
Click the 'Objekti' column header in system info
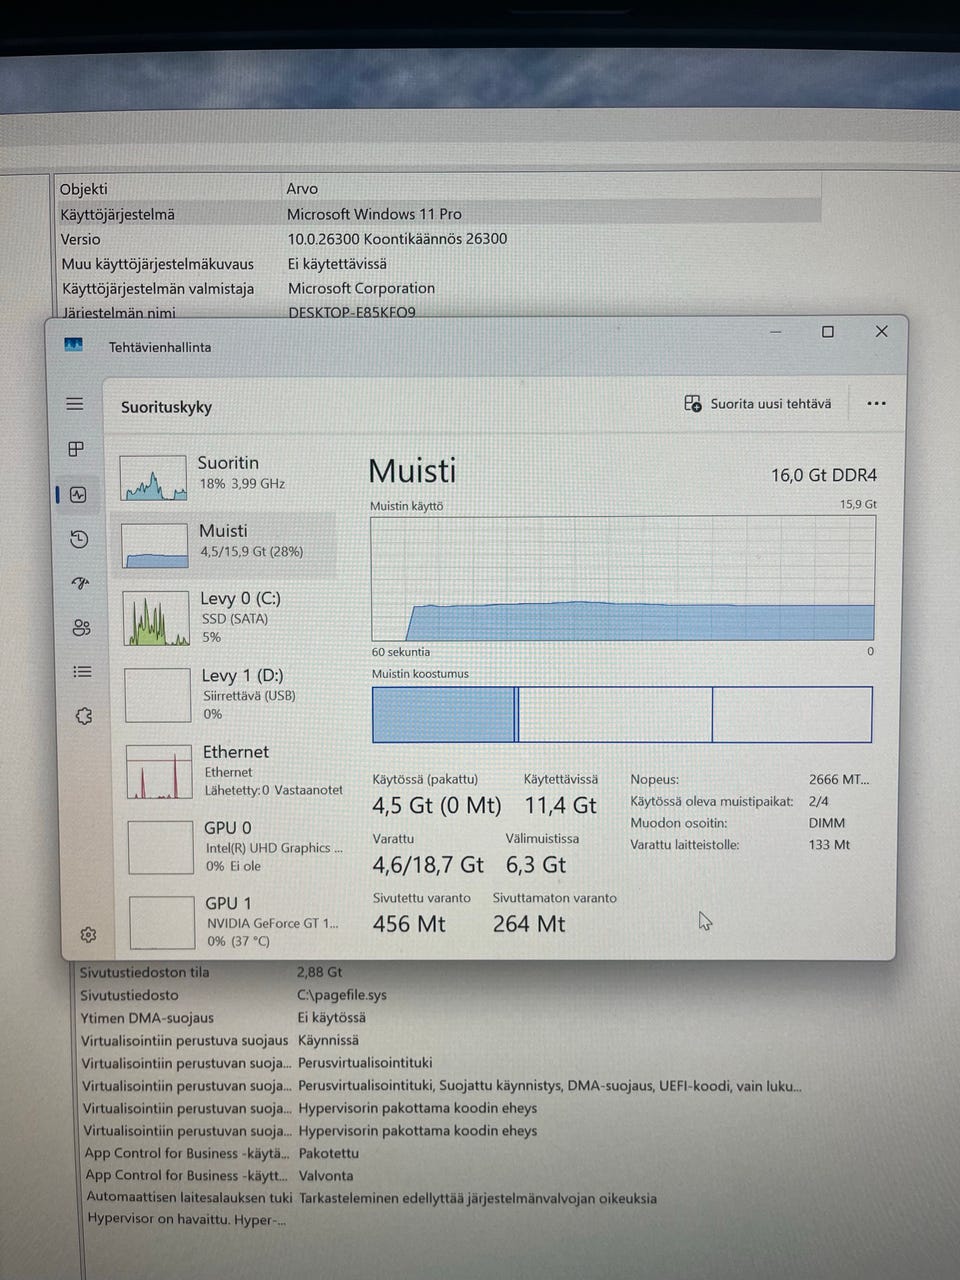[x=83, y=189]
